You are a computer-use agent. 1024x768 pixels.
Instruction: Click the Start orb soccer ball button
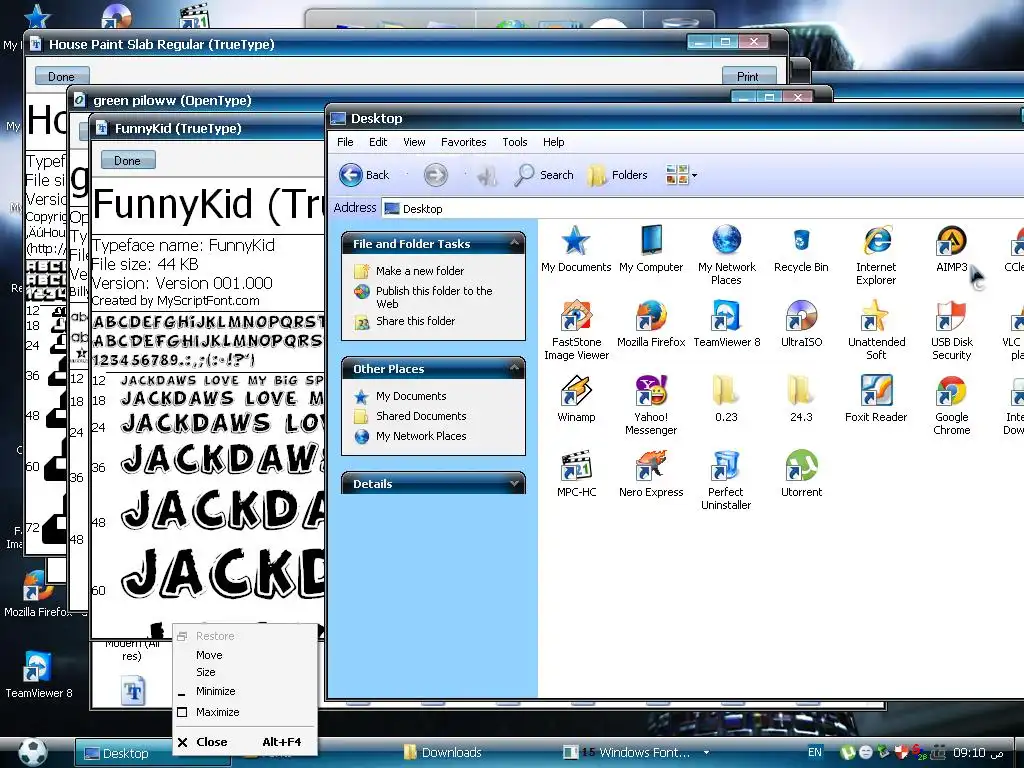32,752
